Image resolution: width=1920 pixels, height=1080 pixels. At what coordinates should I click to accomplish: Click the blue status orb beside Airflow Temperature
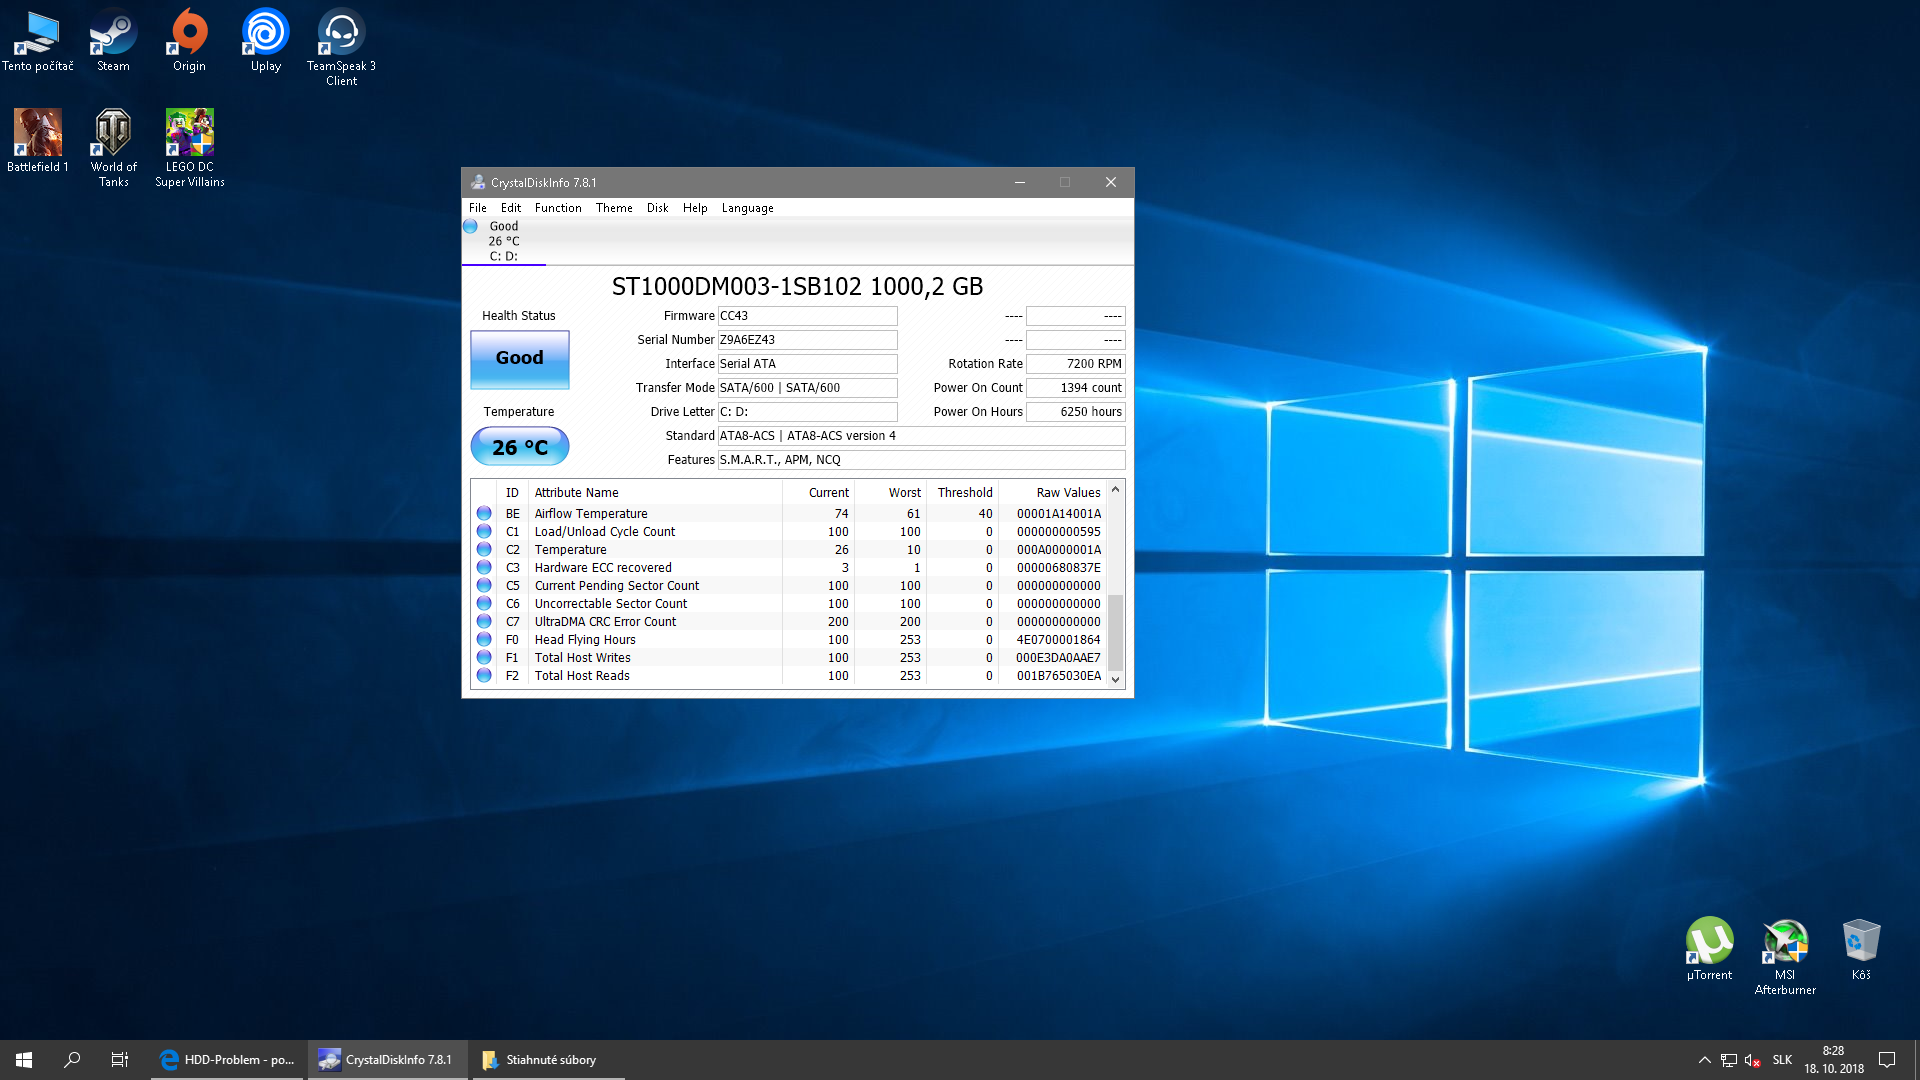pos(484,513)
